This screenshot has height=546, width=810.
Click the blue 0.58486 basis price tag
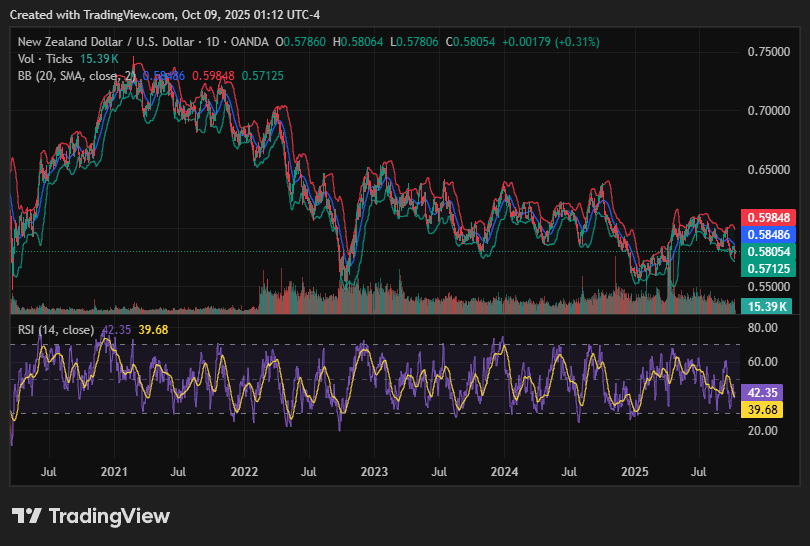pos(767,234)
